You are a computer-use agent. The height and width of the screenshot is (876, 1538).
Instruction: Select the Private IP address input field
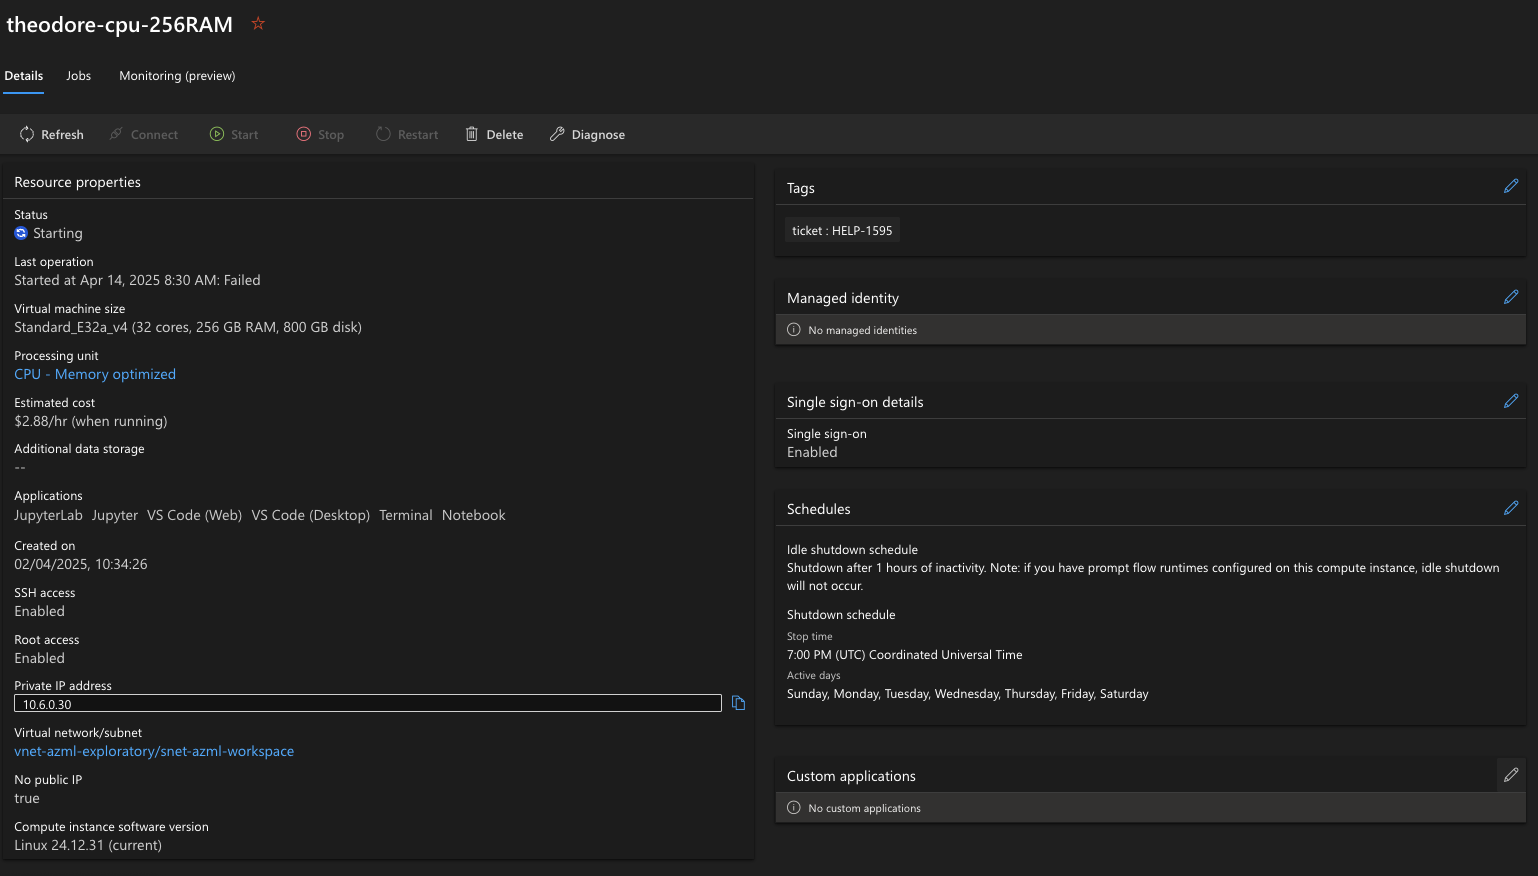click(x=367, y=703)
